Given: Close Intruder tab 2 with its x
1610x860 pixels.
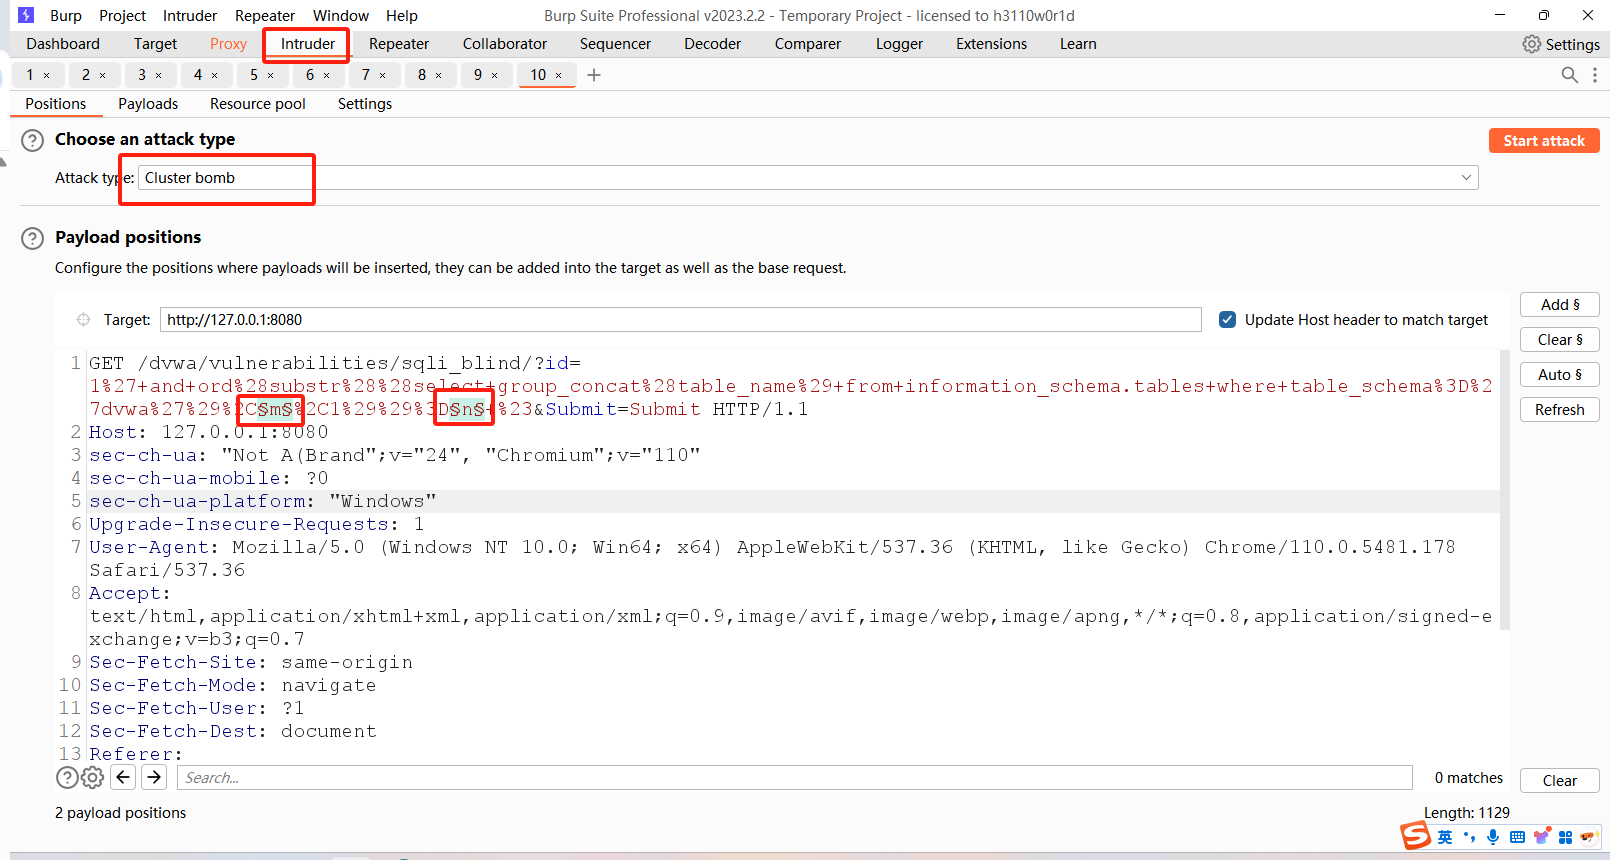Looking at the screenshot, I should (x=102, y=75).
